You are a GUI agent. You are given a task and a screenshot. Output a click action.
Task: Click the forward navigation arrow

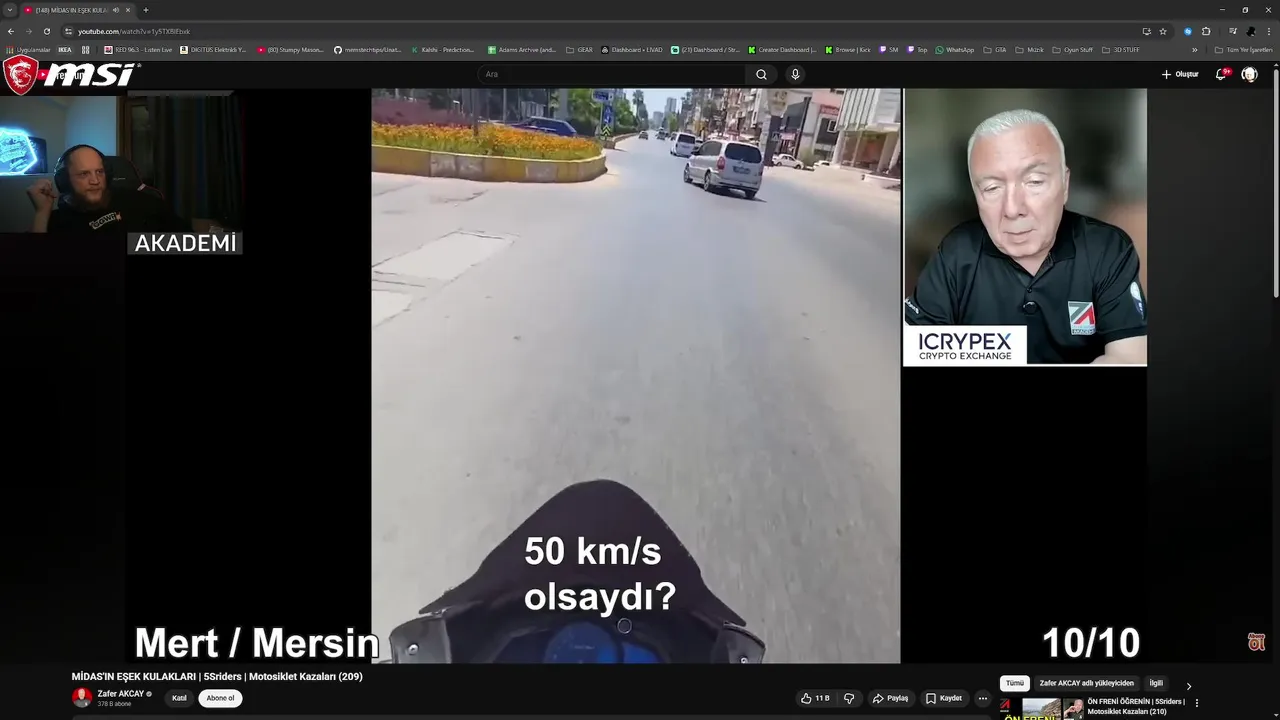point(28,31)
